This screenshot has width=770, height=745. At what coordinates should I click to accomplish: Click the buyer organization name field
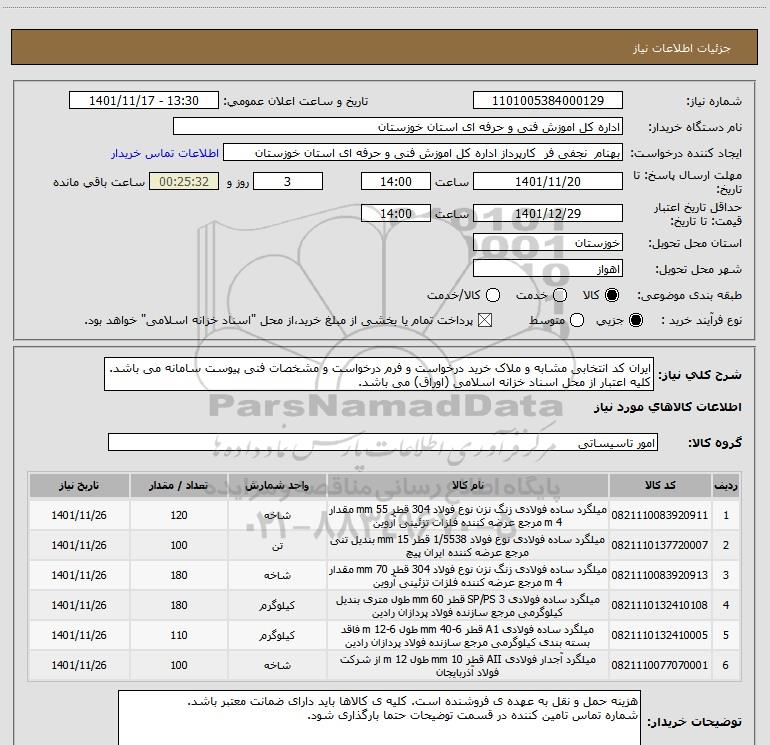click(398, 127)
